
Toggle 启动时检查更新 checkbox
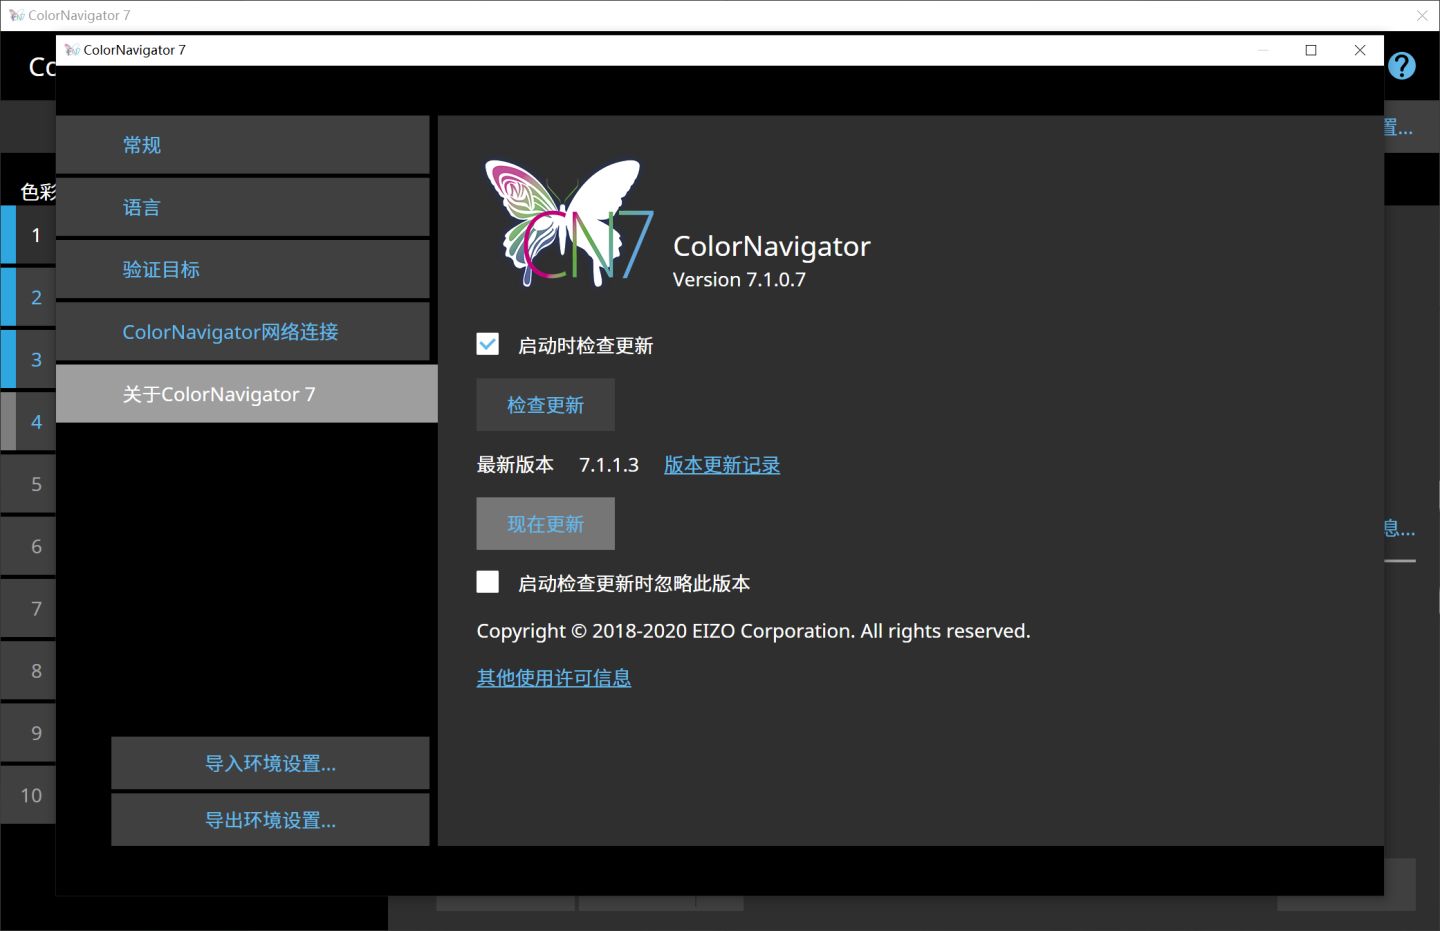(x=487, y=344)
